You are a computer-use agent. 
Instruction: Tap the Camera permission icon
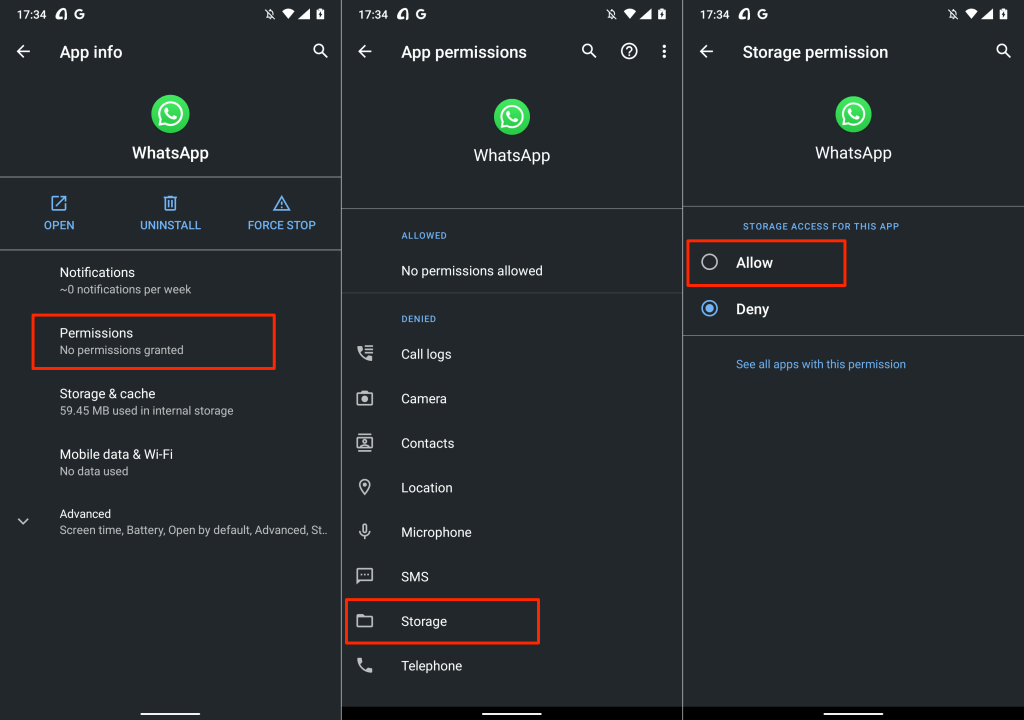point(365,399)
